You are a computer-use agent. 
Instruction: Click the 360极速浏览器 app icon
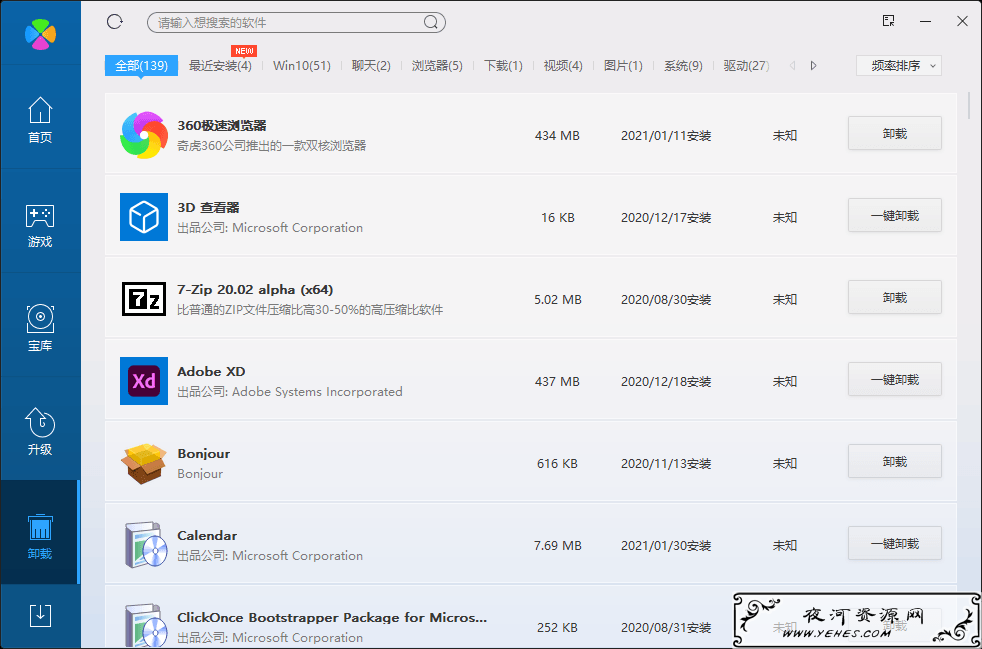(144, 135)
